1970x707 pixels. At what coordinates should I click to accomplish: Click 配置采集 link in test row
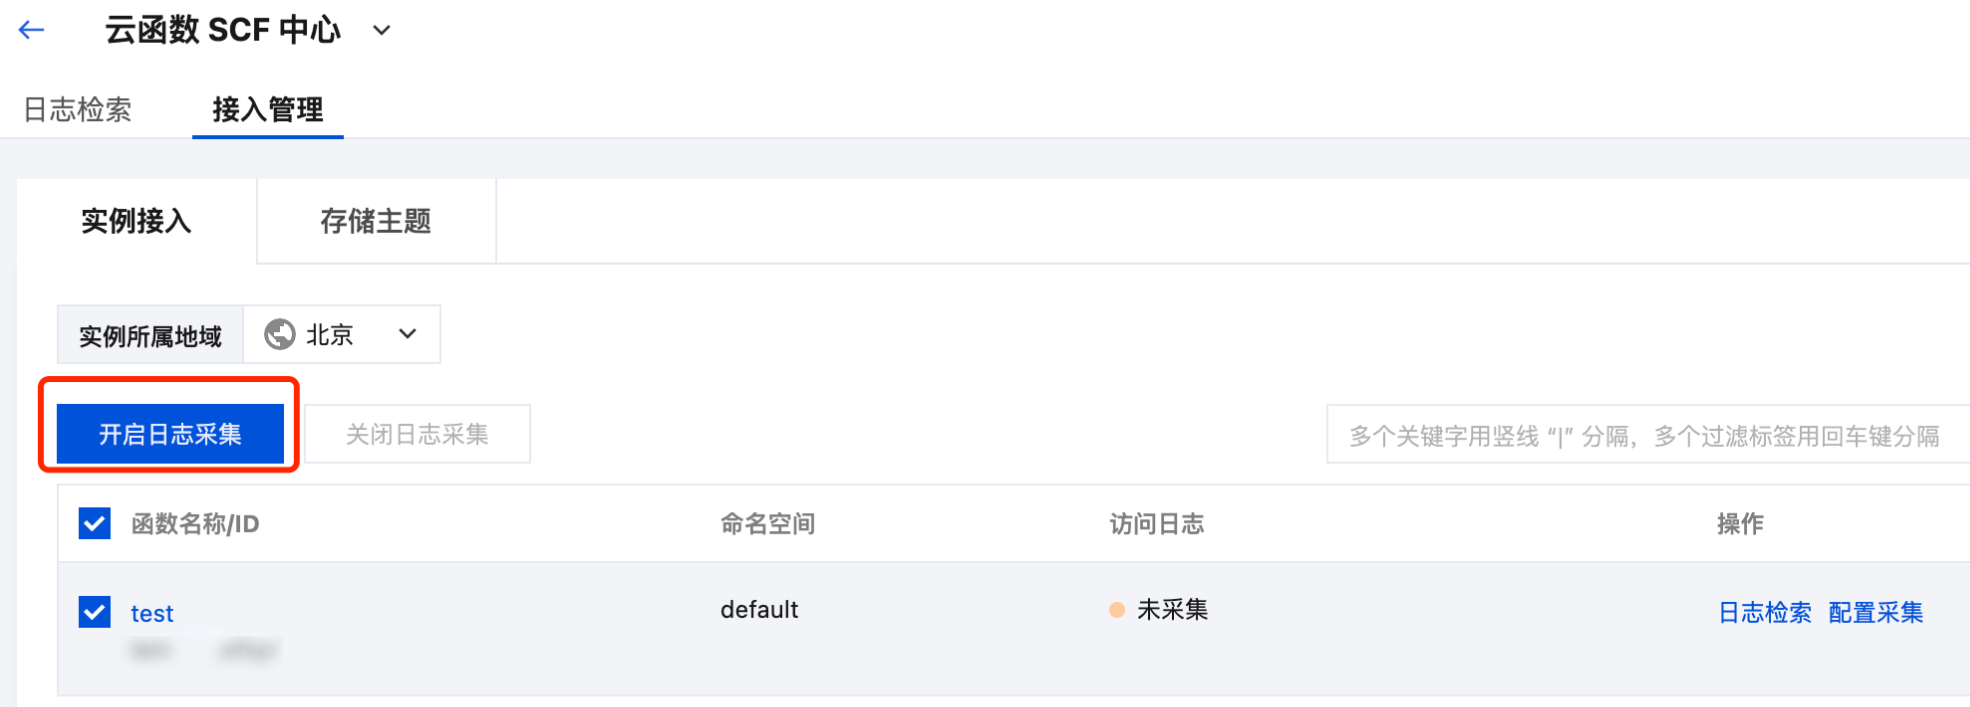tap(1875, 612)
